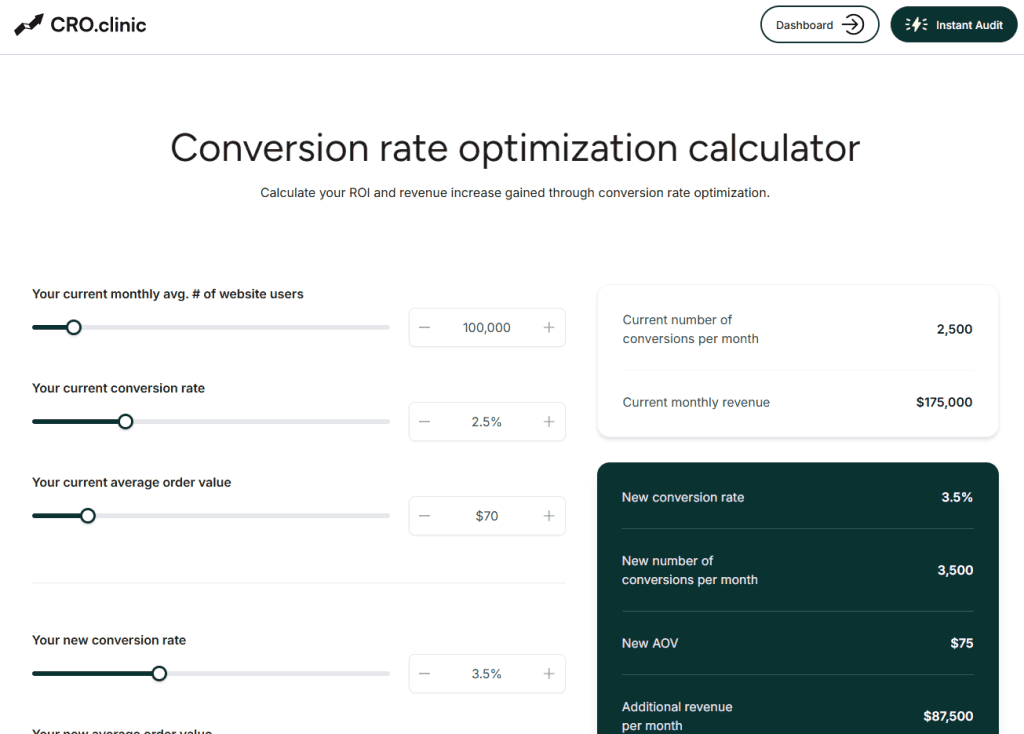Decrease monthly website users with minus

425,328
